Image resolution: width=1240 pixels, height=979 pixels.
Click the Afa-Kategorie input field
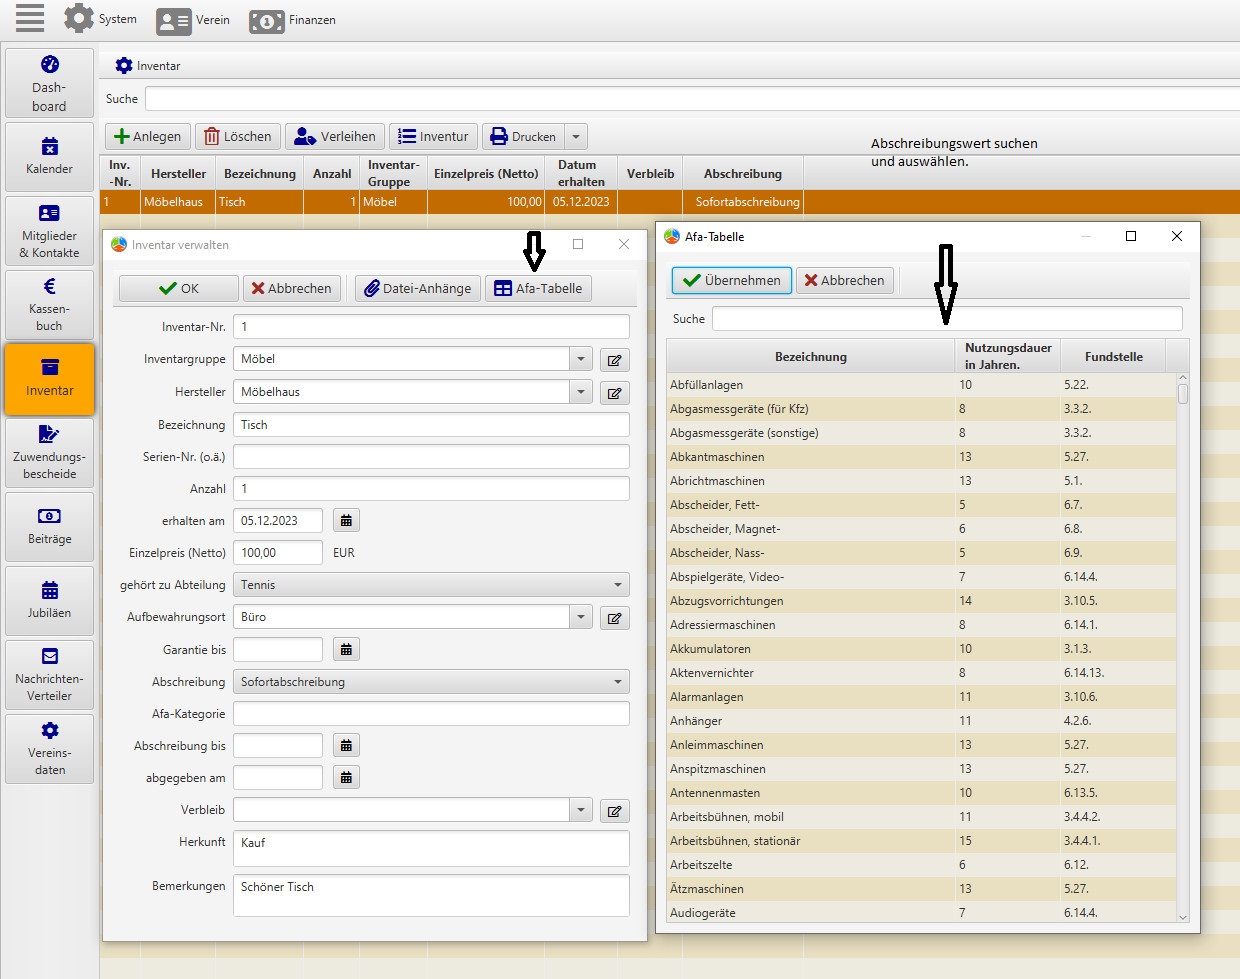tap(431, 714)
